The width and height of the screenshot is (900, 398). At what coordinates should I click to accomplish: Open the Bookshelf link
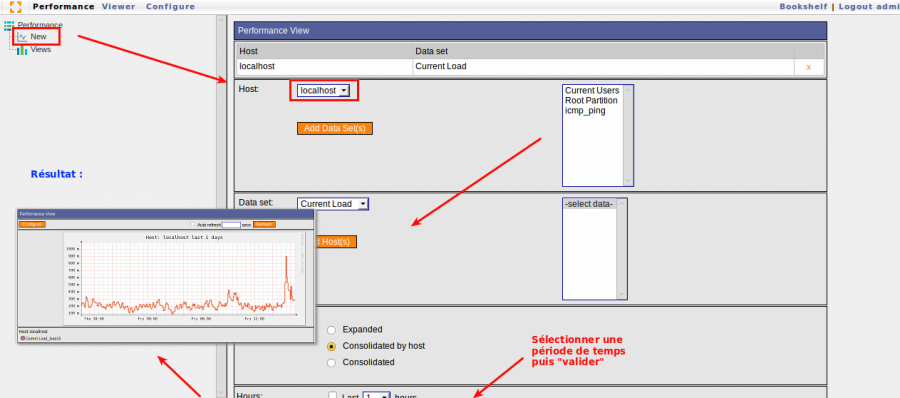pos(804,7)
